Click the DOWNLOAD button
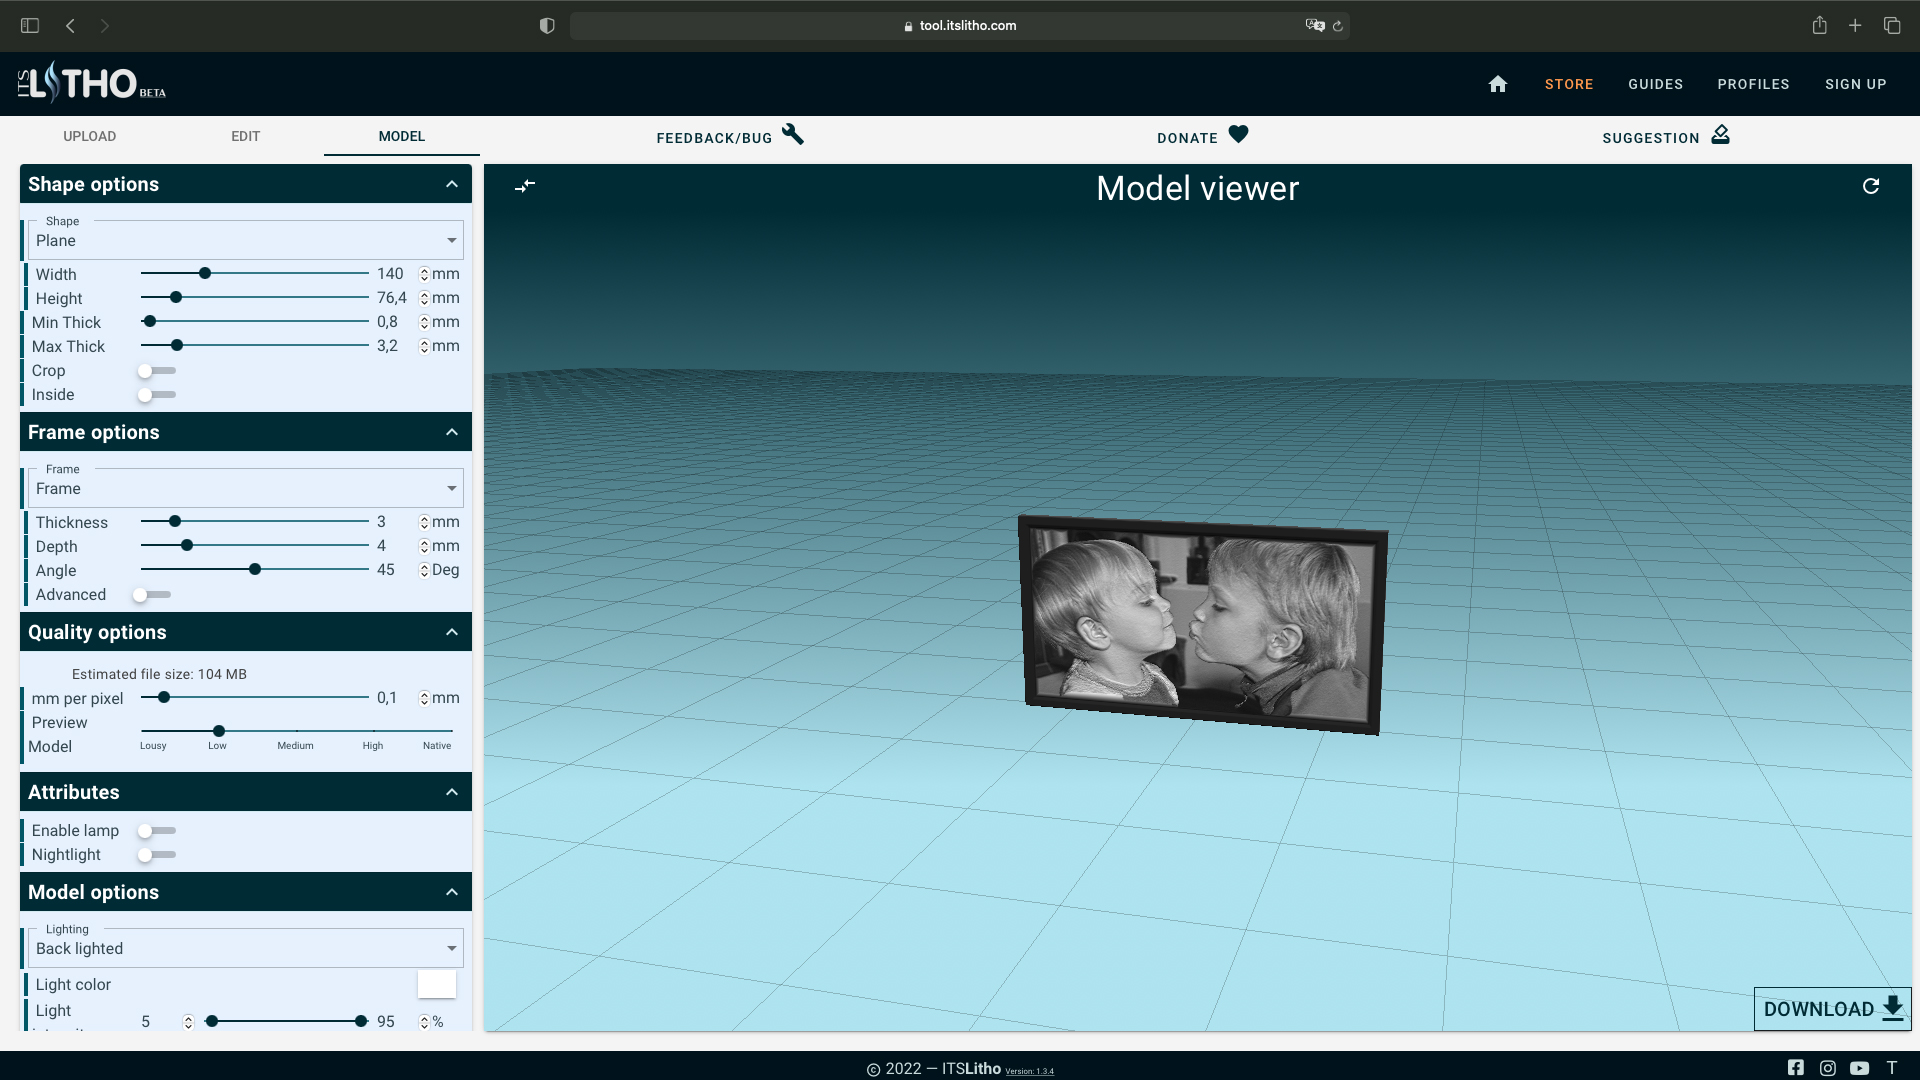The height and width of the screenshot is (1080, 1920). (x=1832, y=1009)
